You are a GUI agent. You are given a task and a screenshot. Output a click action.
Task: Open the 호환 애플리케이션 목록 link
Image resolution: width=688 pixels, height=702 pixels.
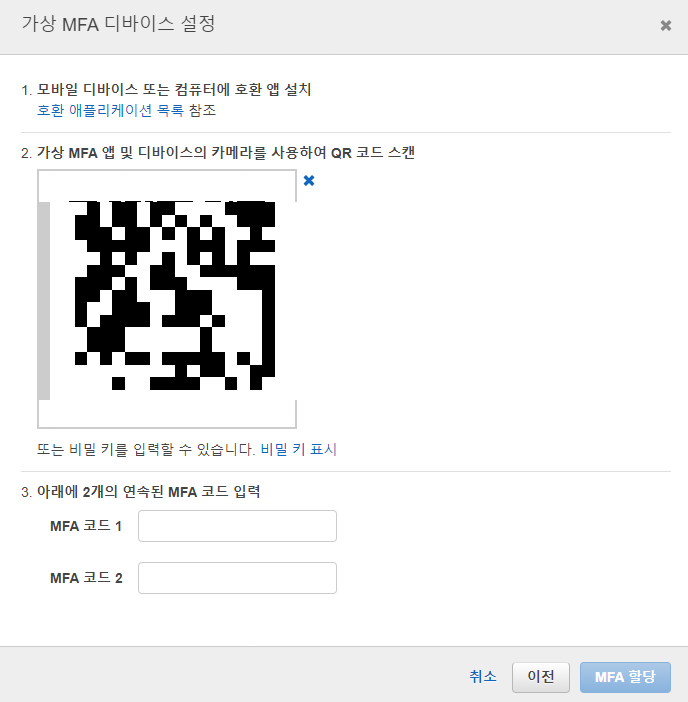[x=110, y=110]
